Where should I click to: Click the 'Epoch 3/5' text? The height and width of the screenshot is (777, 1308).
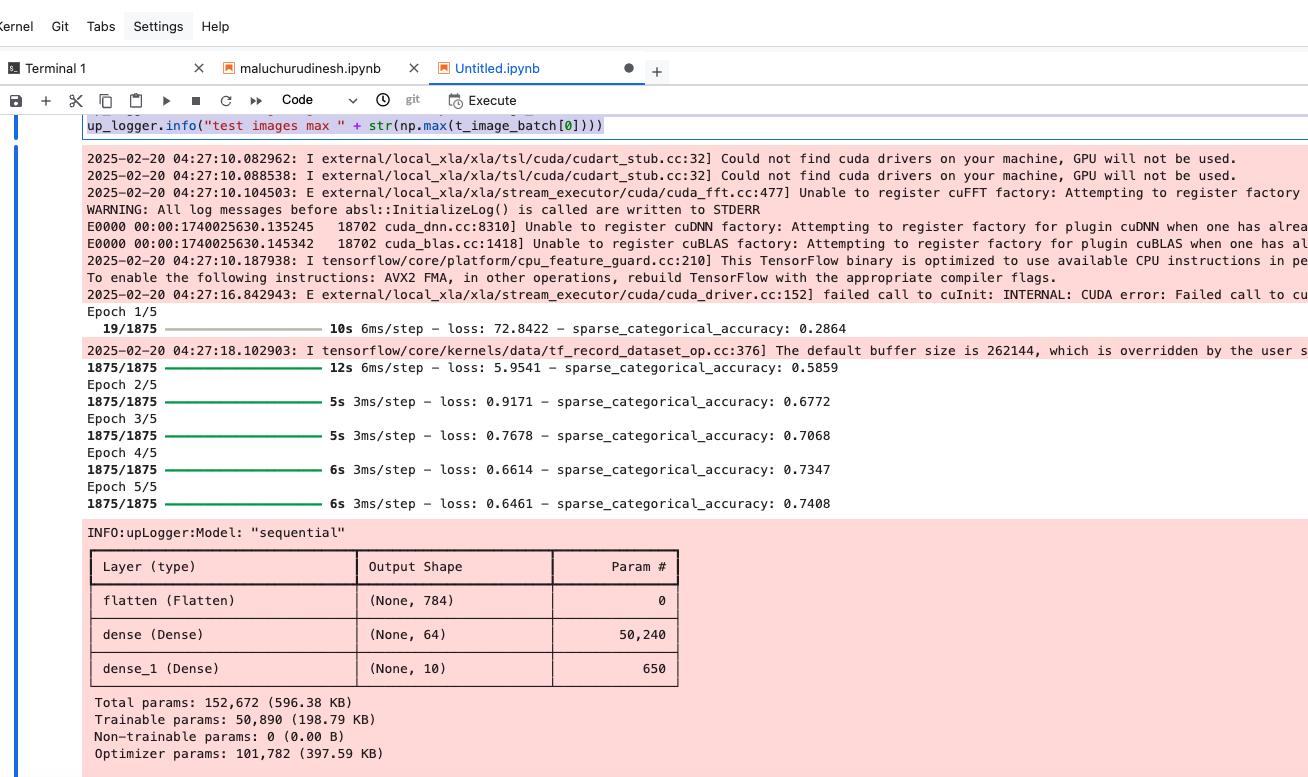coord(122,419)
